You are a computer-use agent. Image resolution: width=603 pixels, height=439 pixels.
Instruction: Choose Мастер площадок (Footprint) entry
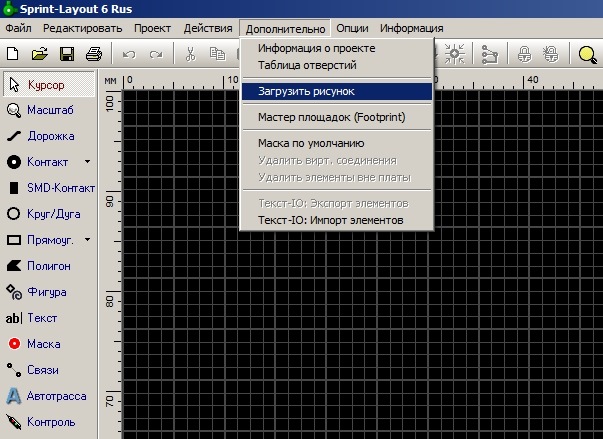337,117
